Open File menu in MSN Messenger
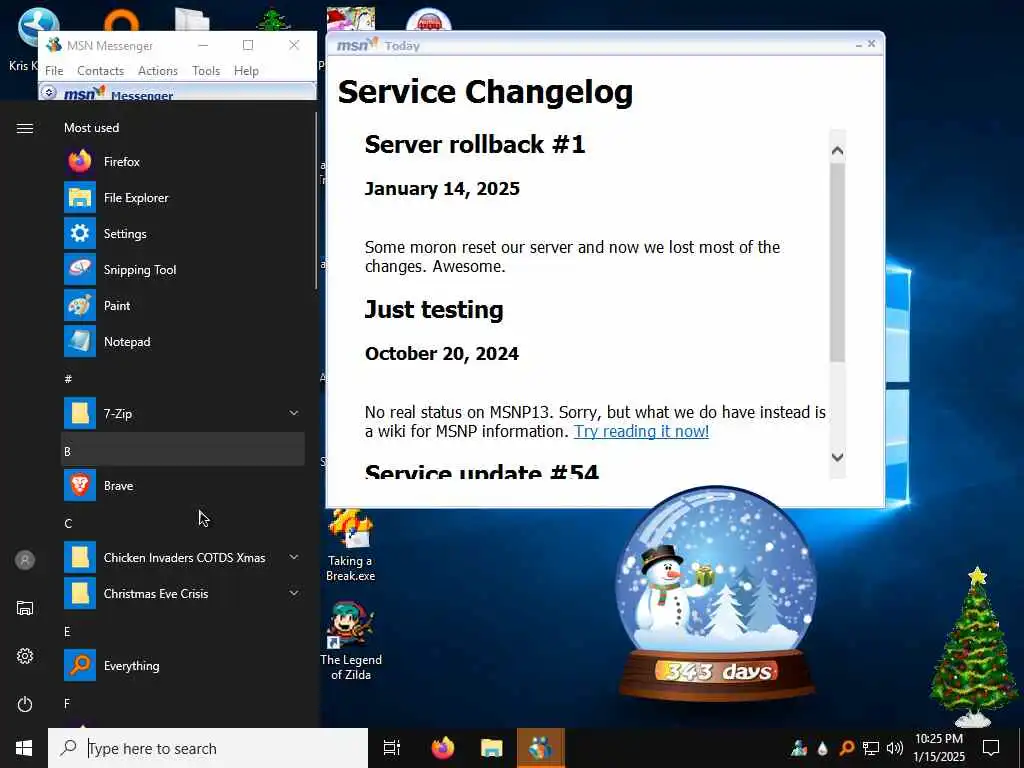Viewport: 1024px width, 768px height. point(54,71)
